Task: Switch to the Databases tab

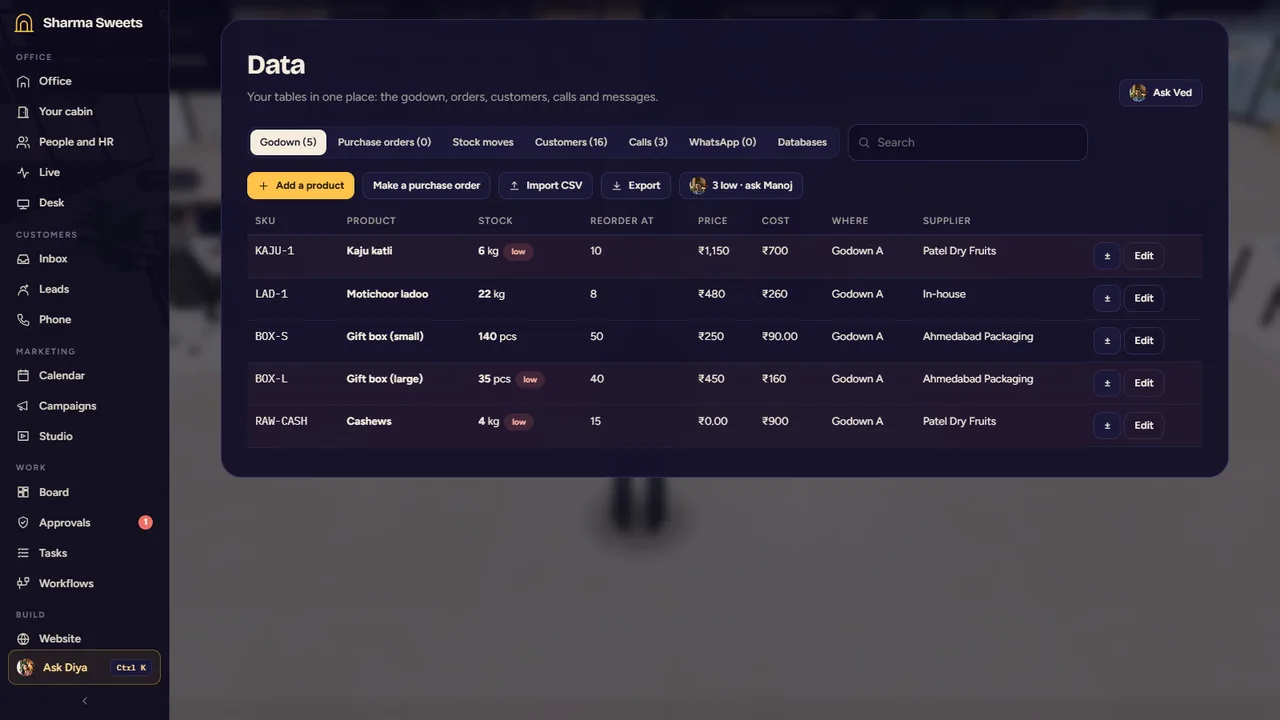Action: tap(802, 142)
